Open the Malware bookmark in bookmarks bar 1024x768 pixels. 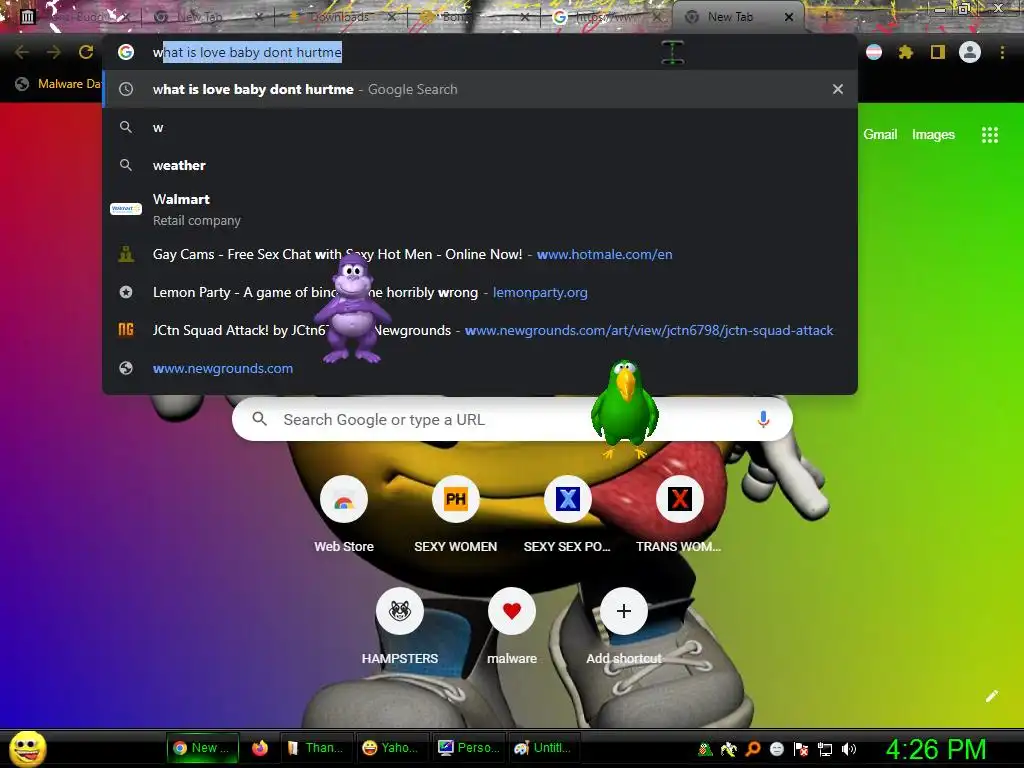pos(59,84)
